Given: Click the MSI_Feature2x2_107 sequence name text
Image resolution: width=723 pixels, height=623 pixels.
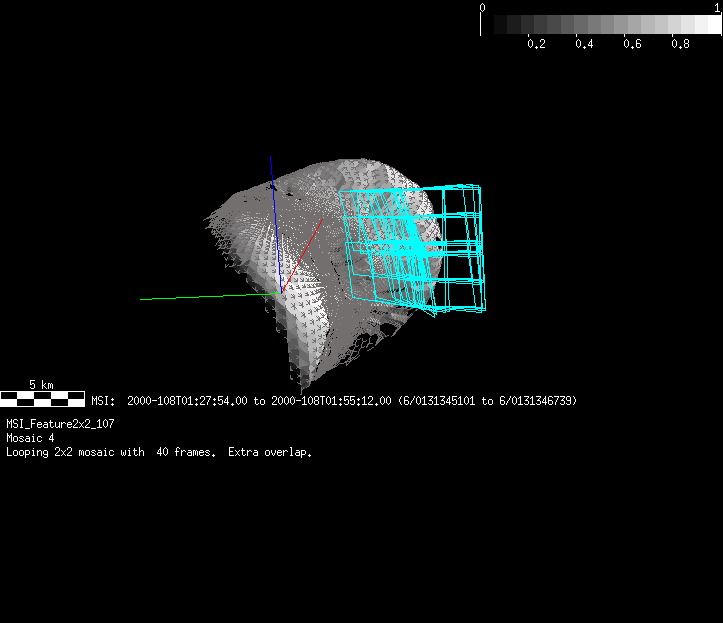Looking at the screenshot, I should (60, 423).
